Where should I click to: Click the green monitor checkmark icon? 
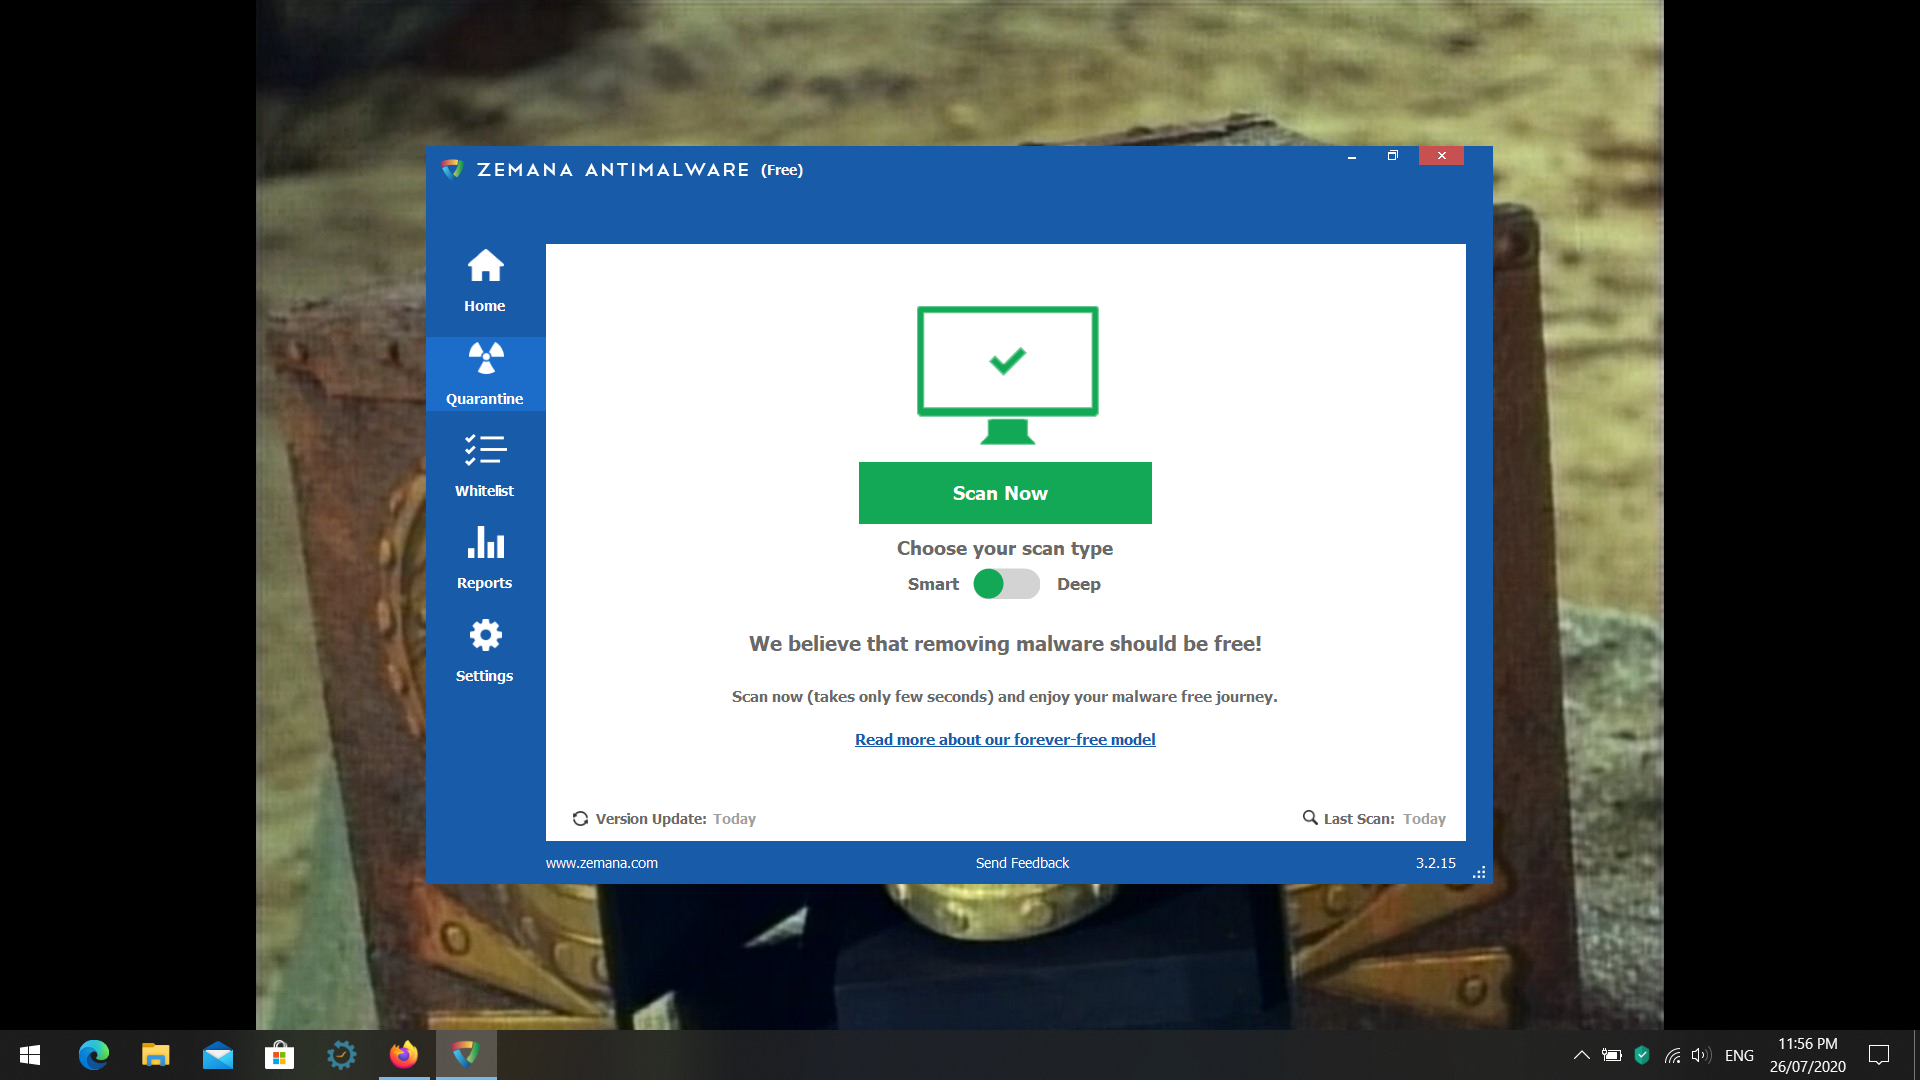coord(1007,374)
